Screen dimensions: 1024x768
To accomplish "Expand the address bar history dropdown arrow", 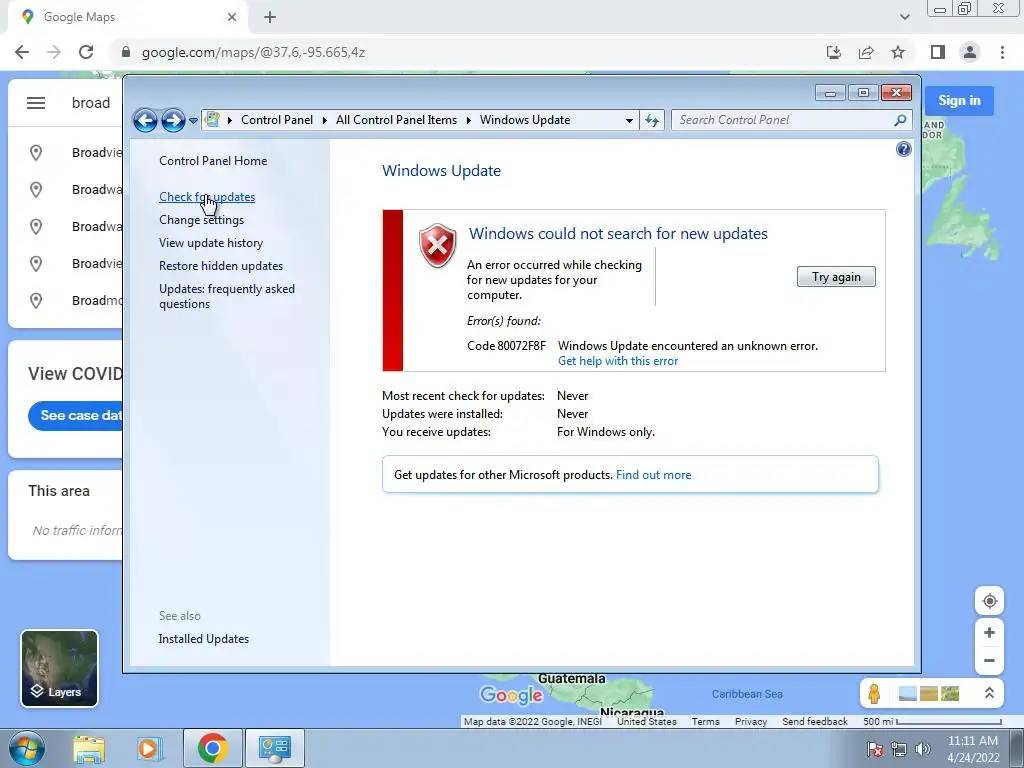I will [629, 120].
